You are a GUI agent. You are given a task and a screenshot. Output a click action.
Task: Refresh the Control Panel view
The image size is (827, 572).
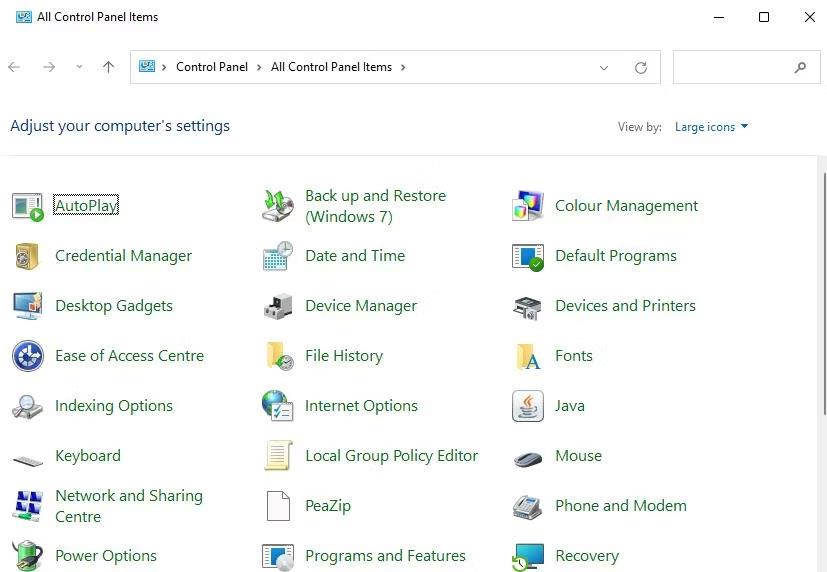(x=641, y=67)
